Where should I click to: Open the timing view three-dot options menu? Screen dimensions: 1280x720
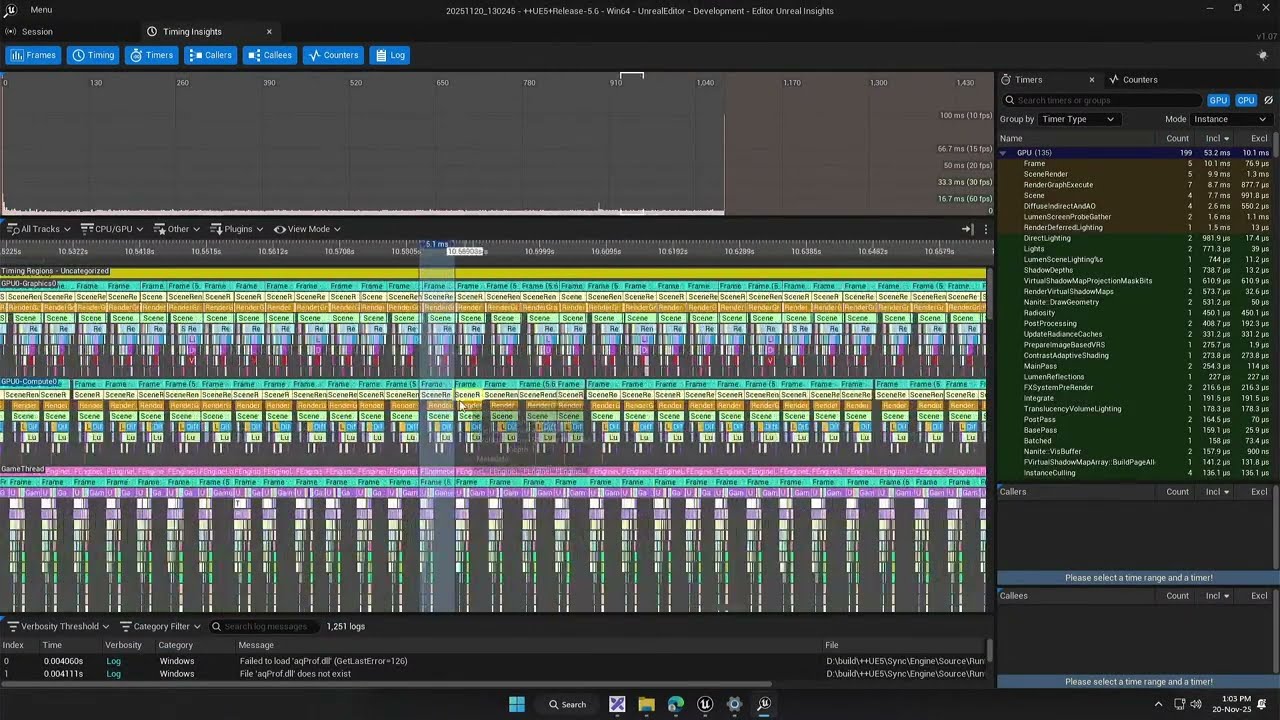(985, 229)
